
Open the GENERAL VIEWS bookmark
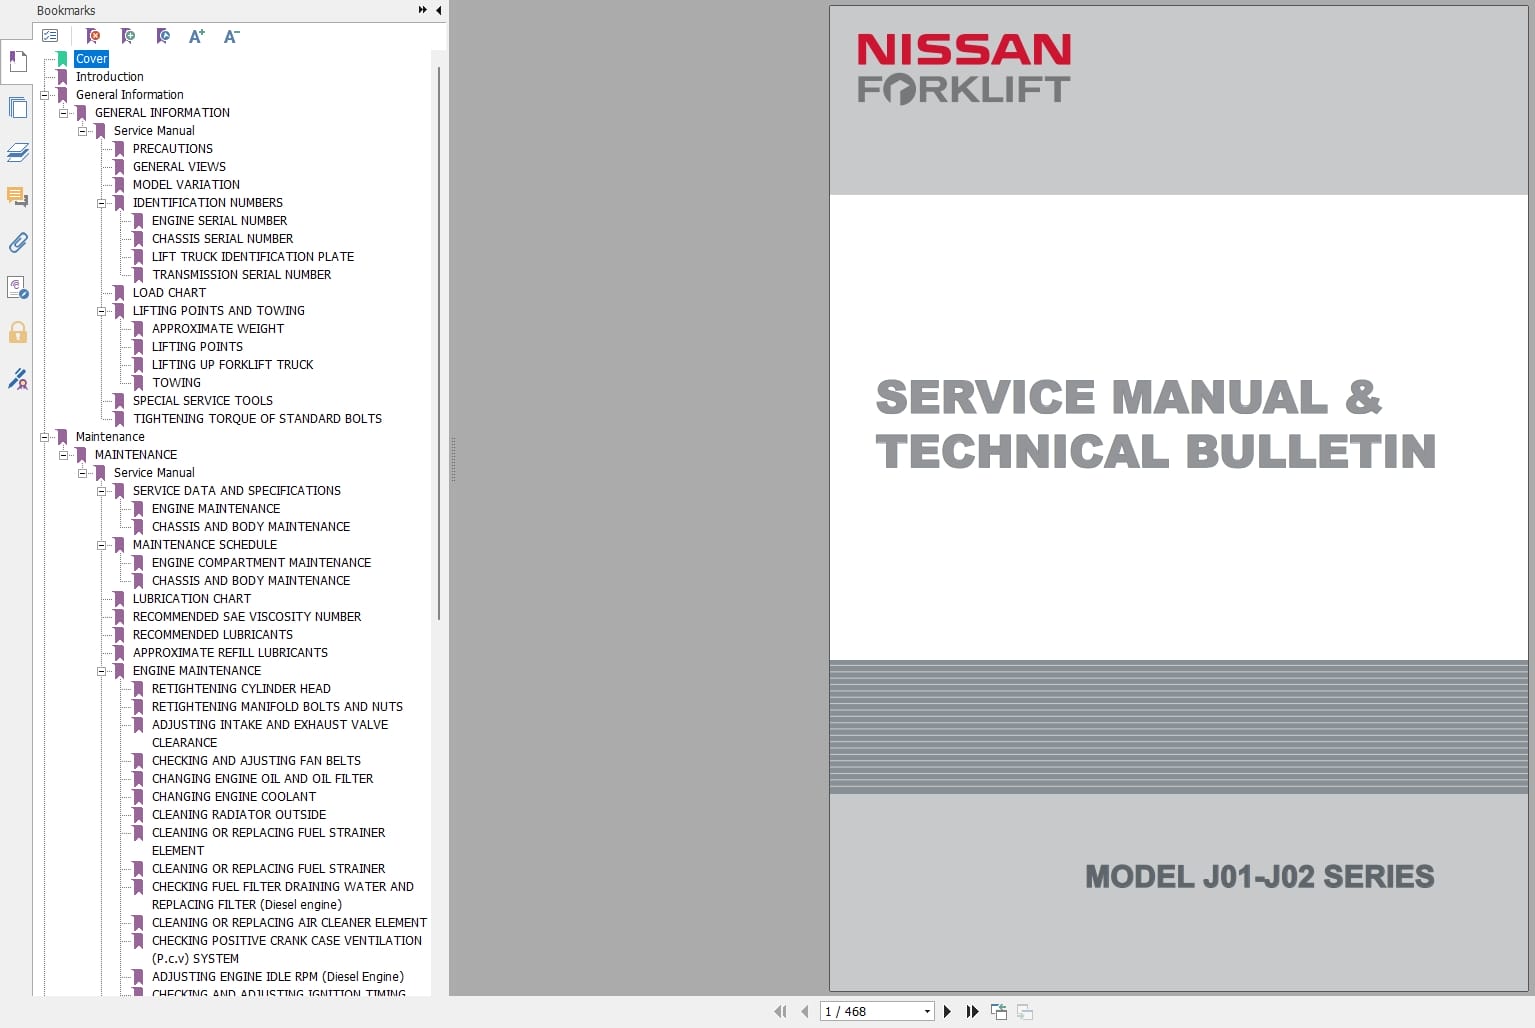tap(179, 167)
